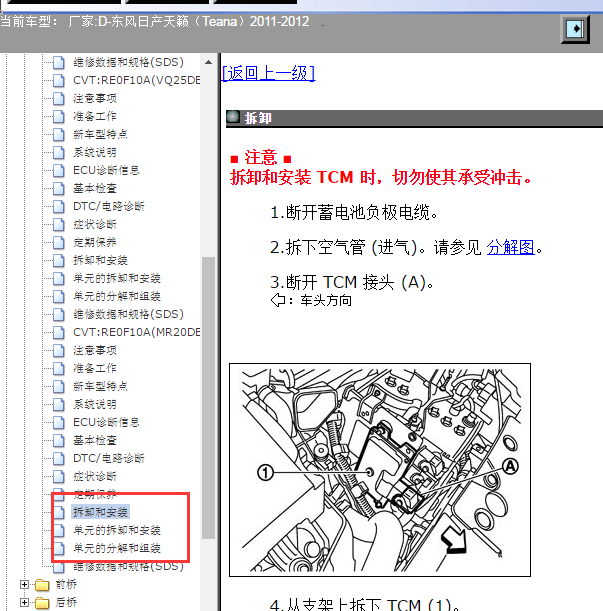The height and width of the screenshot is (611, 603).
Task: Click the round icon beside the 拆卸 heading
Action: coord(233,117)
